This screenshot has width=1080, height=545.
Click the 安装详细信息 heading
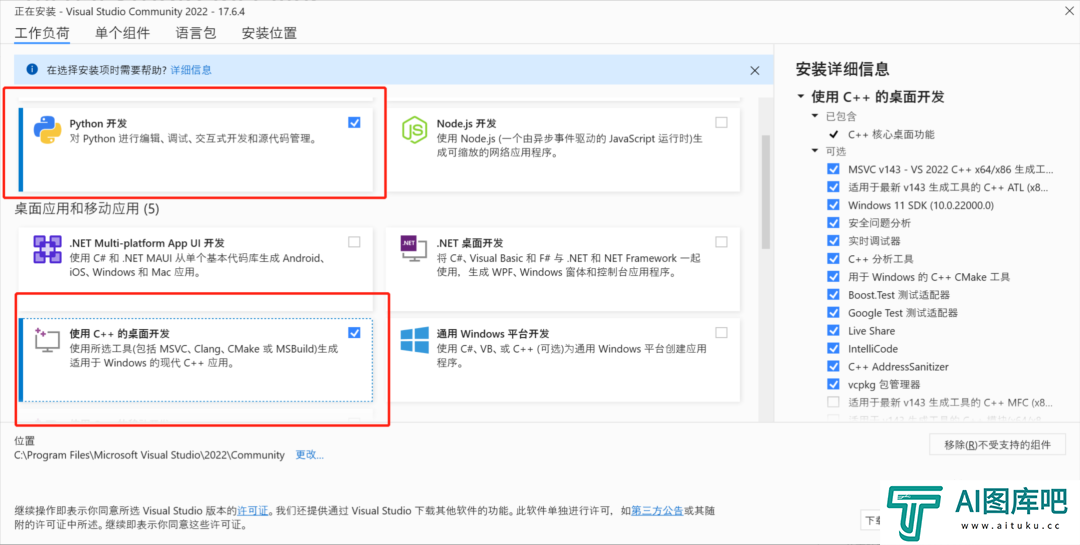[x=842, y=69]
